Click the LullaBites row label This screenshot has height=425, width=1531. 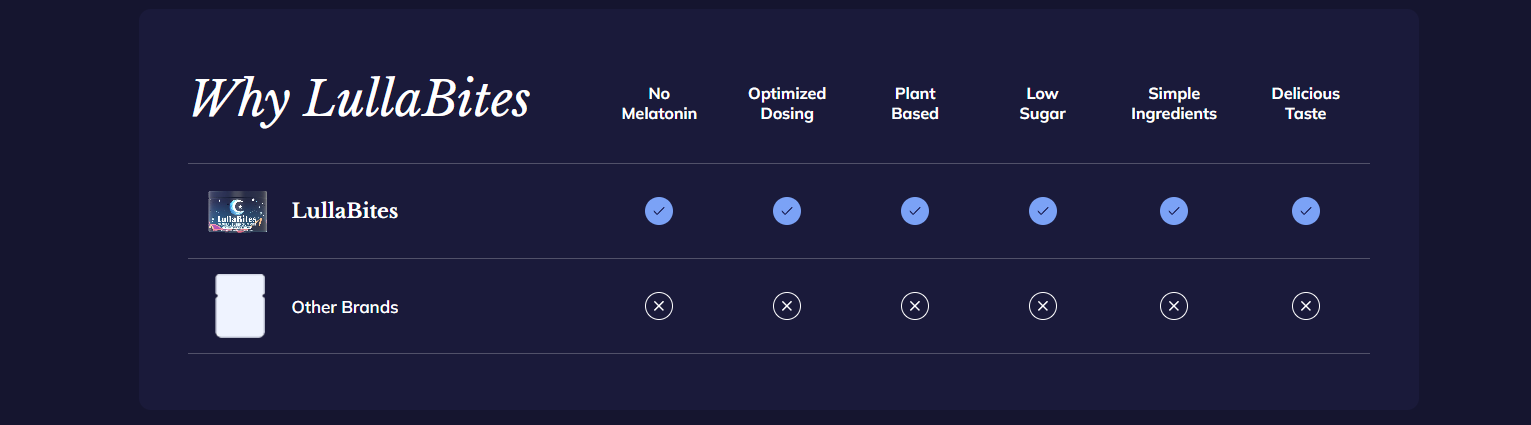[345, 211]
